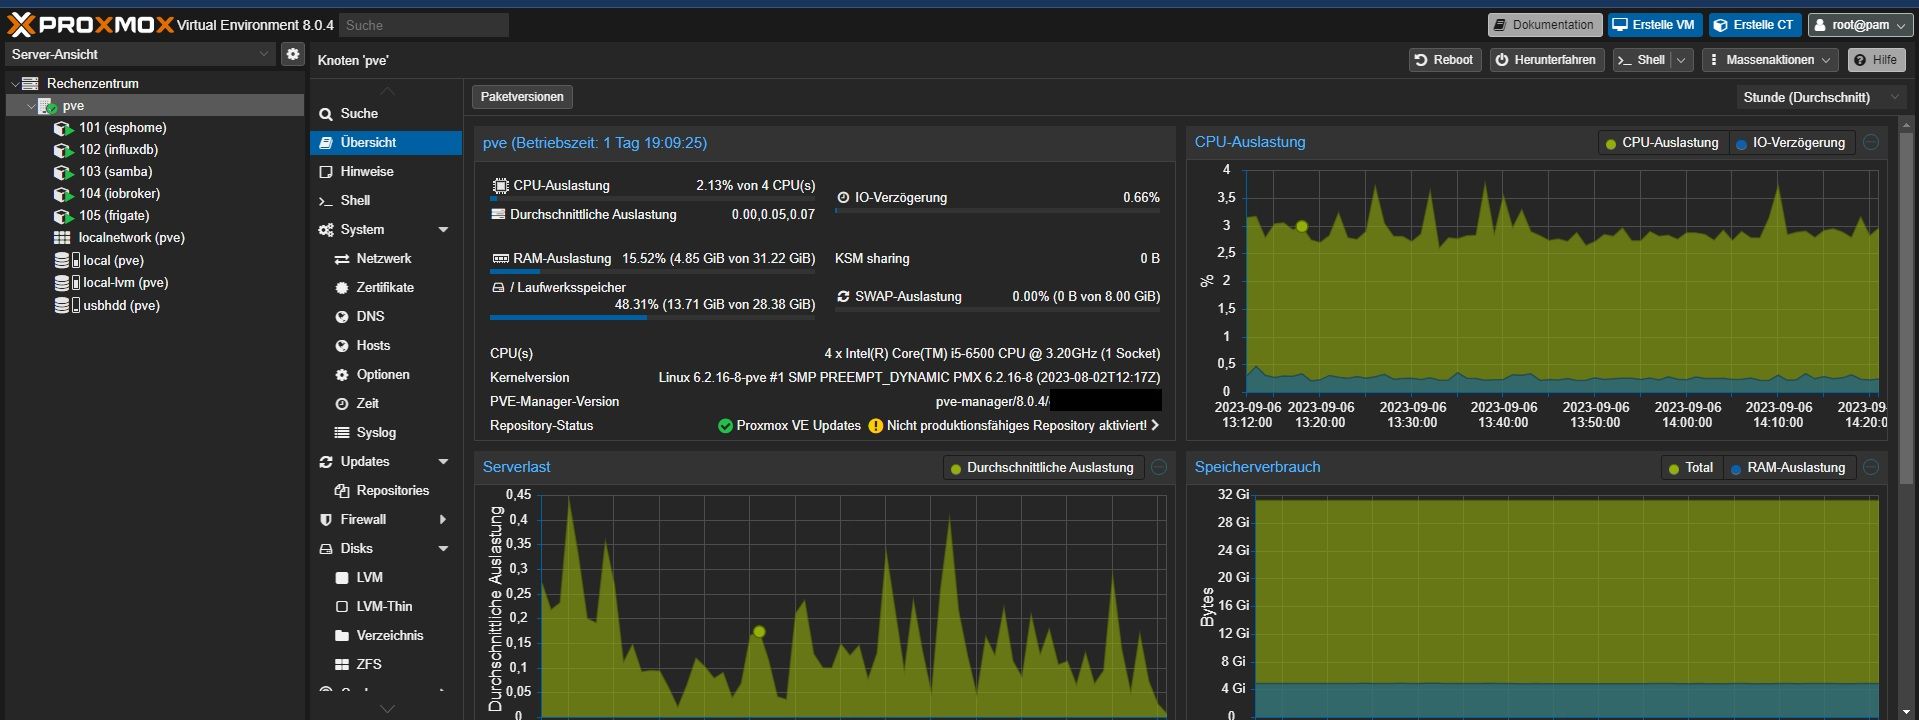The width and height of the screenshot is (1919, 720).
Task: Click the gear icon beside Server-Ansicht
Action: coord(293,54)
